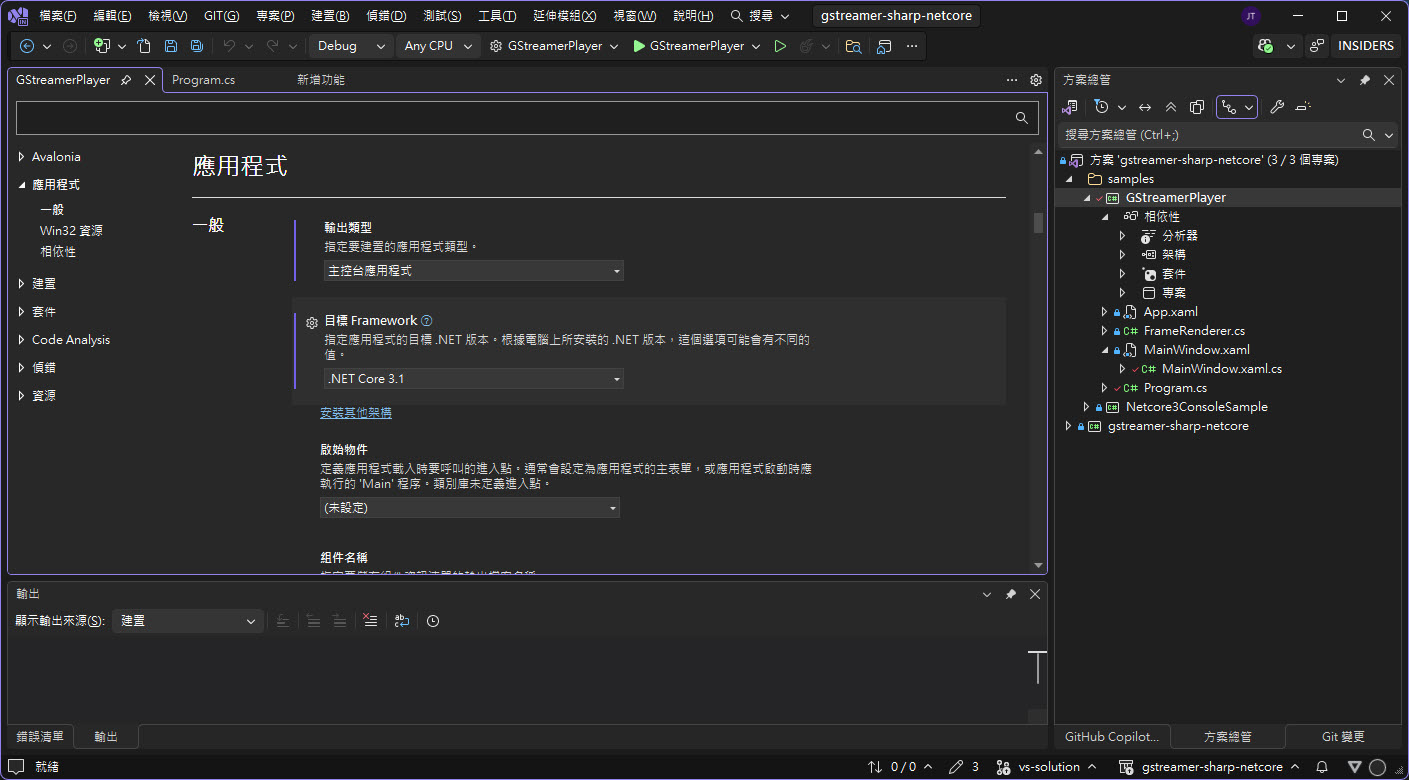Click Collapse All in Solution Explorer toolbar
The image size is (1409, 780).
point(1171,107)
